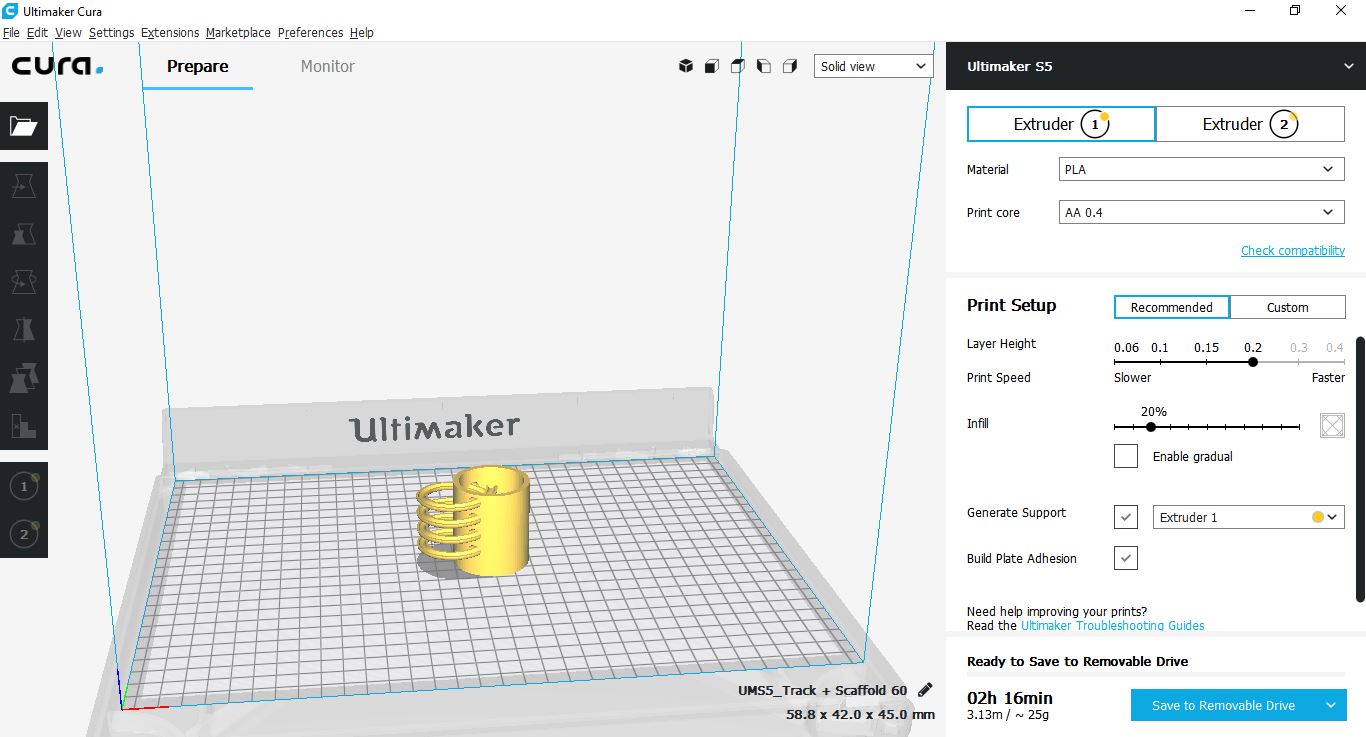Open the support Extruder 1 dropdown

tap(1249, 517)
